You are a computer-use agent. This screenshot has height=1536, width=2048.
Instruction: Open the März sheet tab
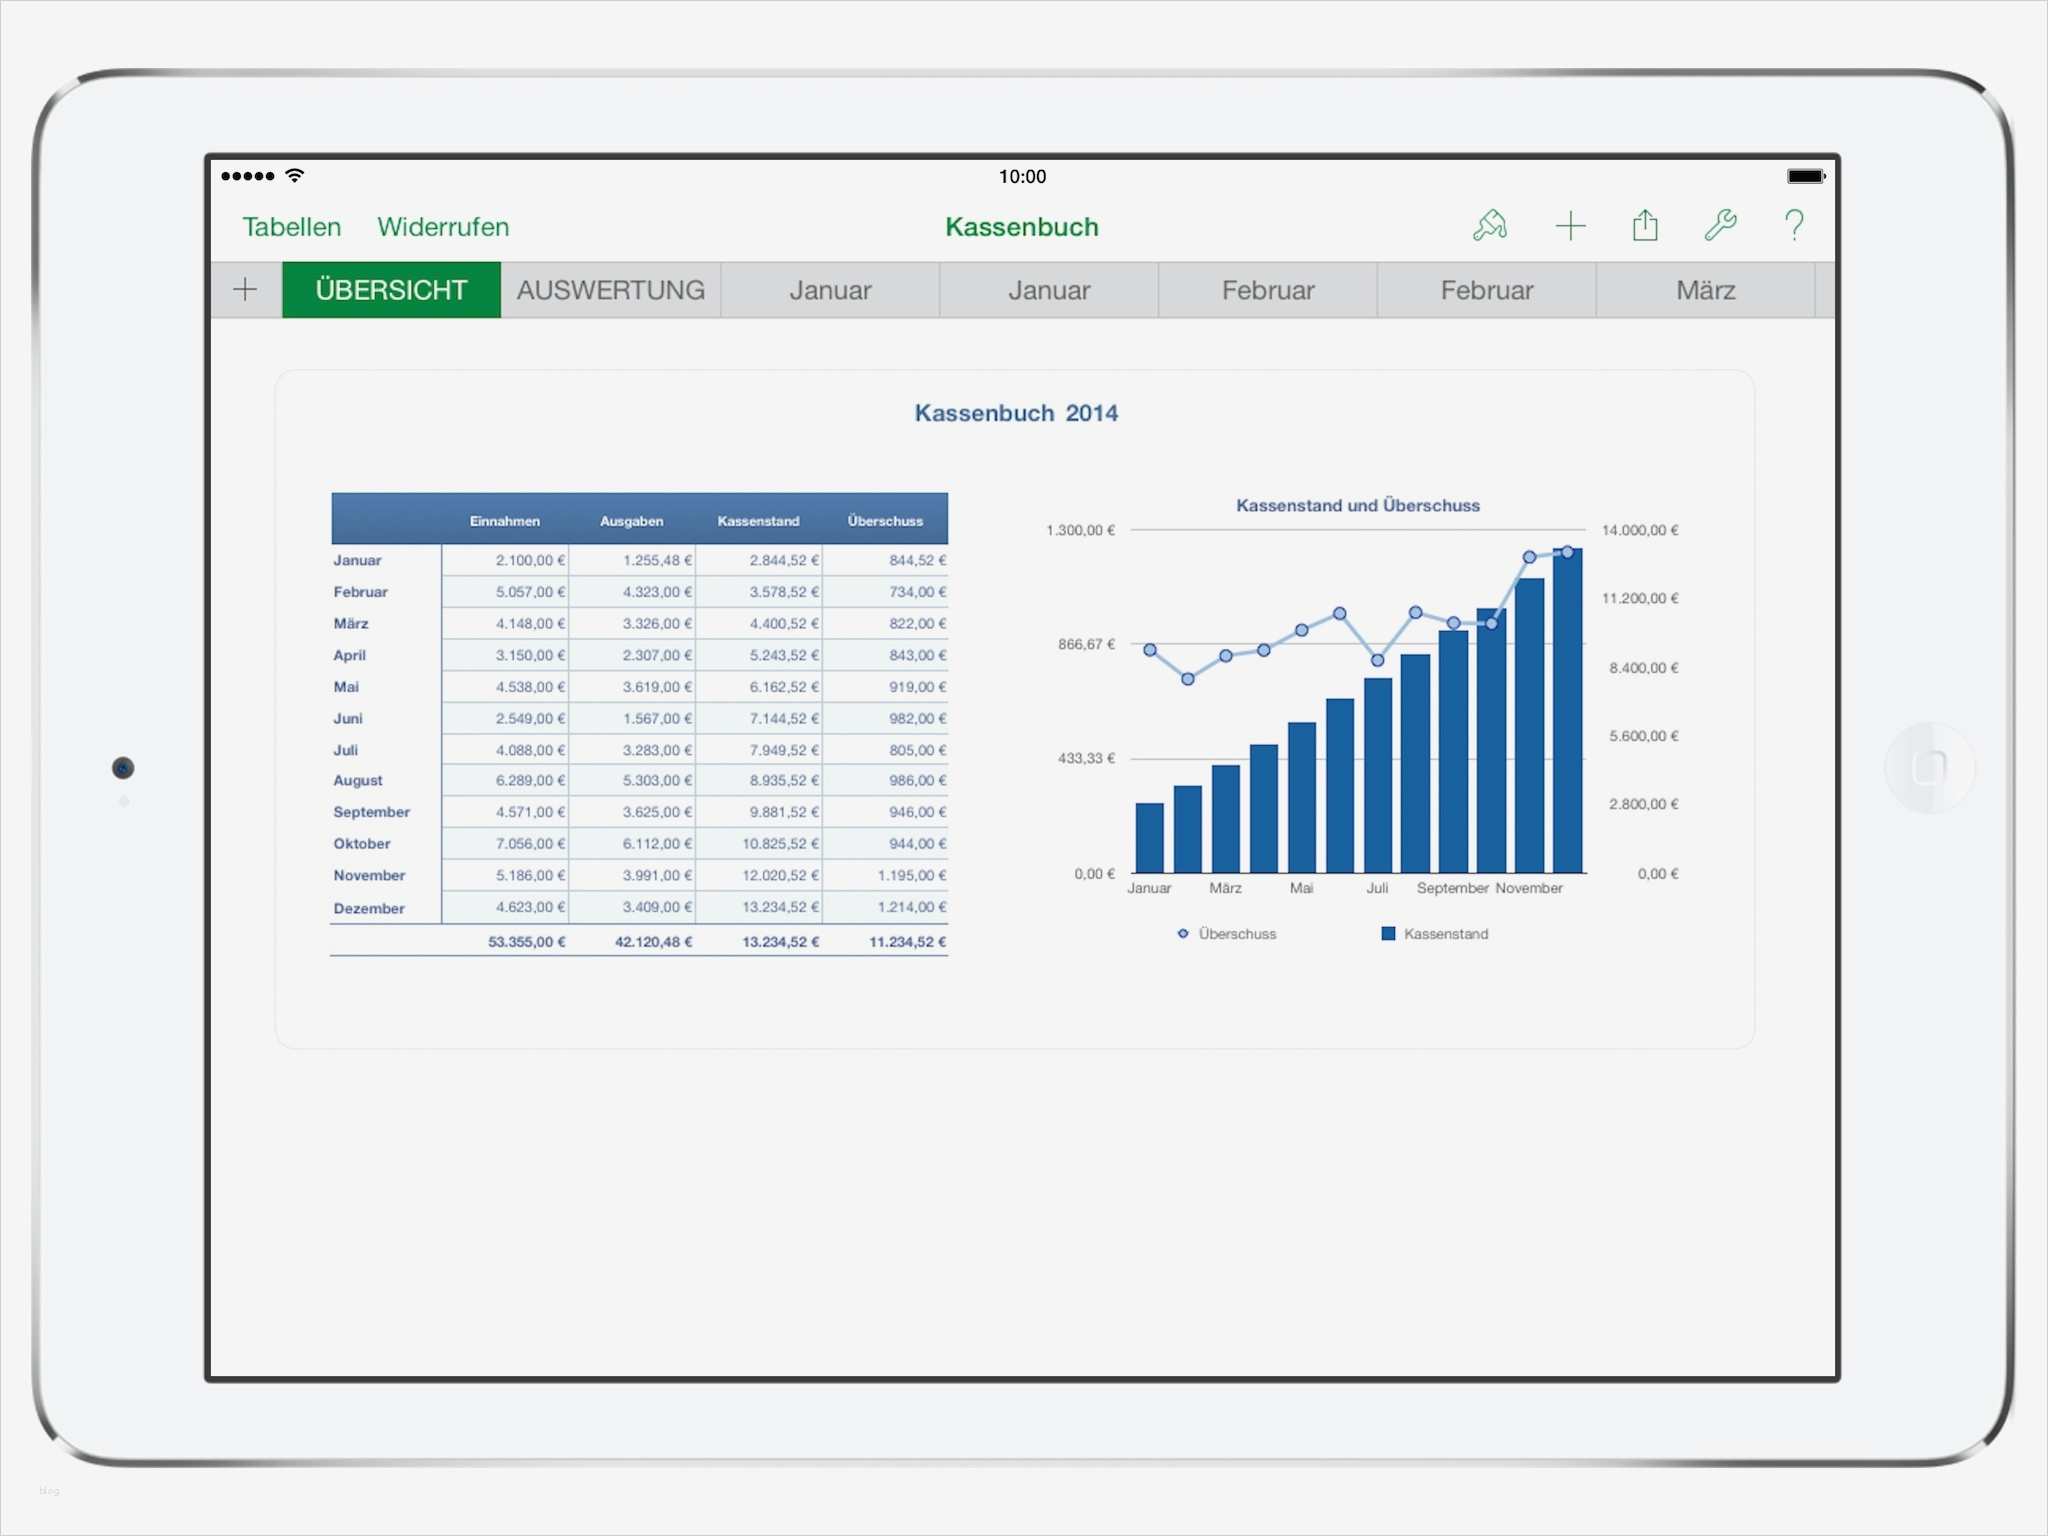coord(1705,290)
